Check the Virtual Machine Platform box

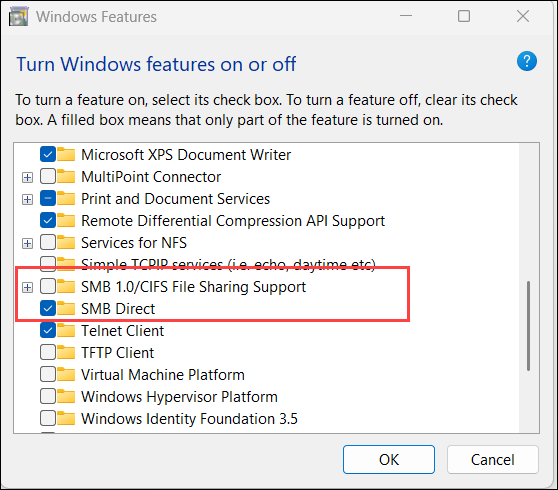48,375
